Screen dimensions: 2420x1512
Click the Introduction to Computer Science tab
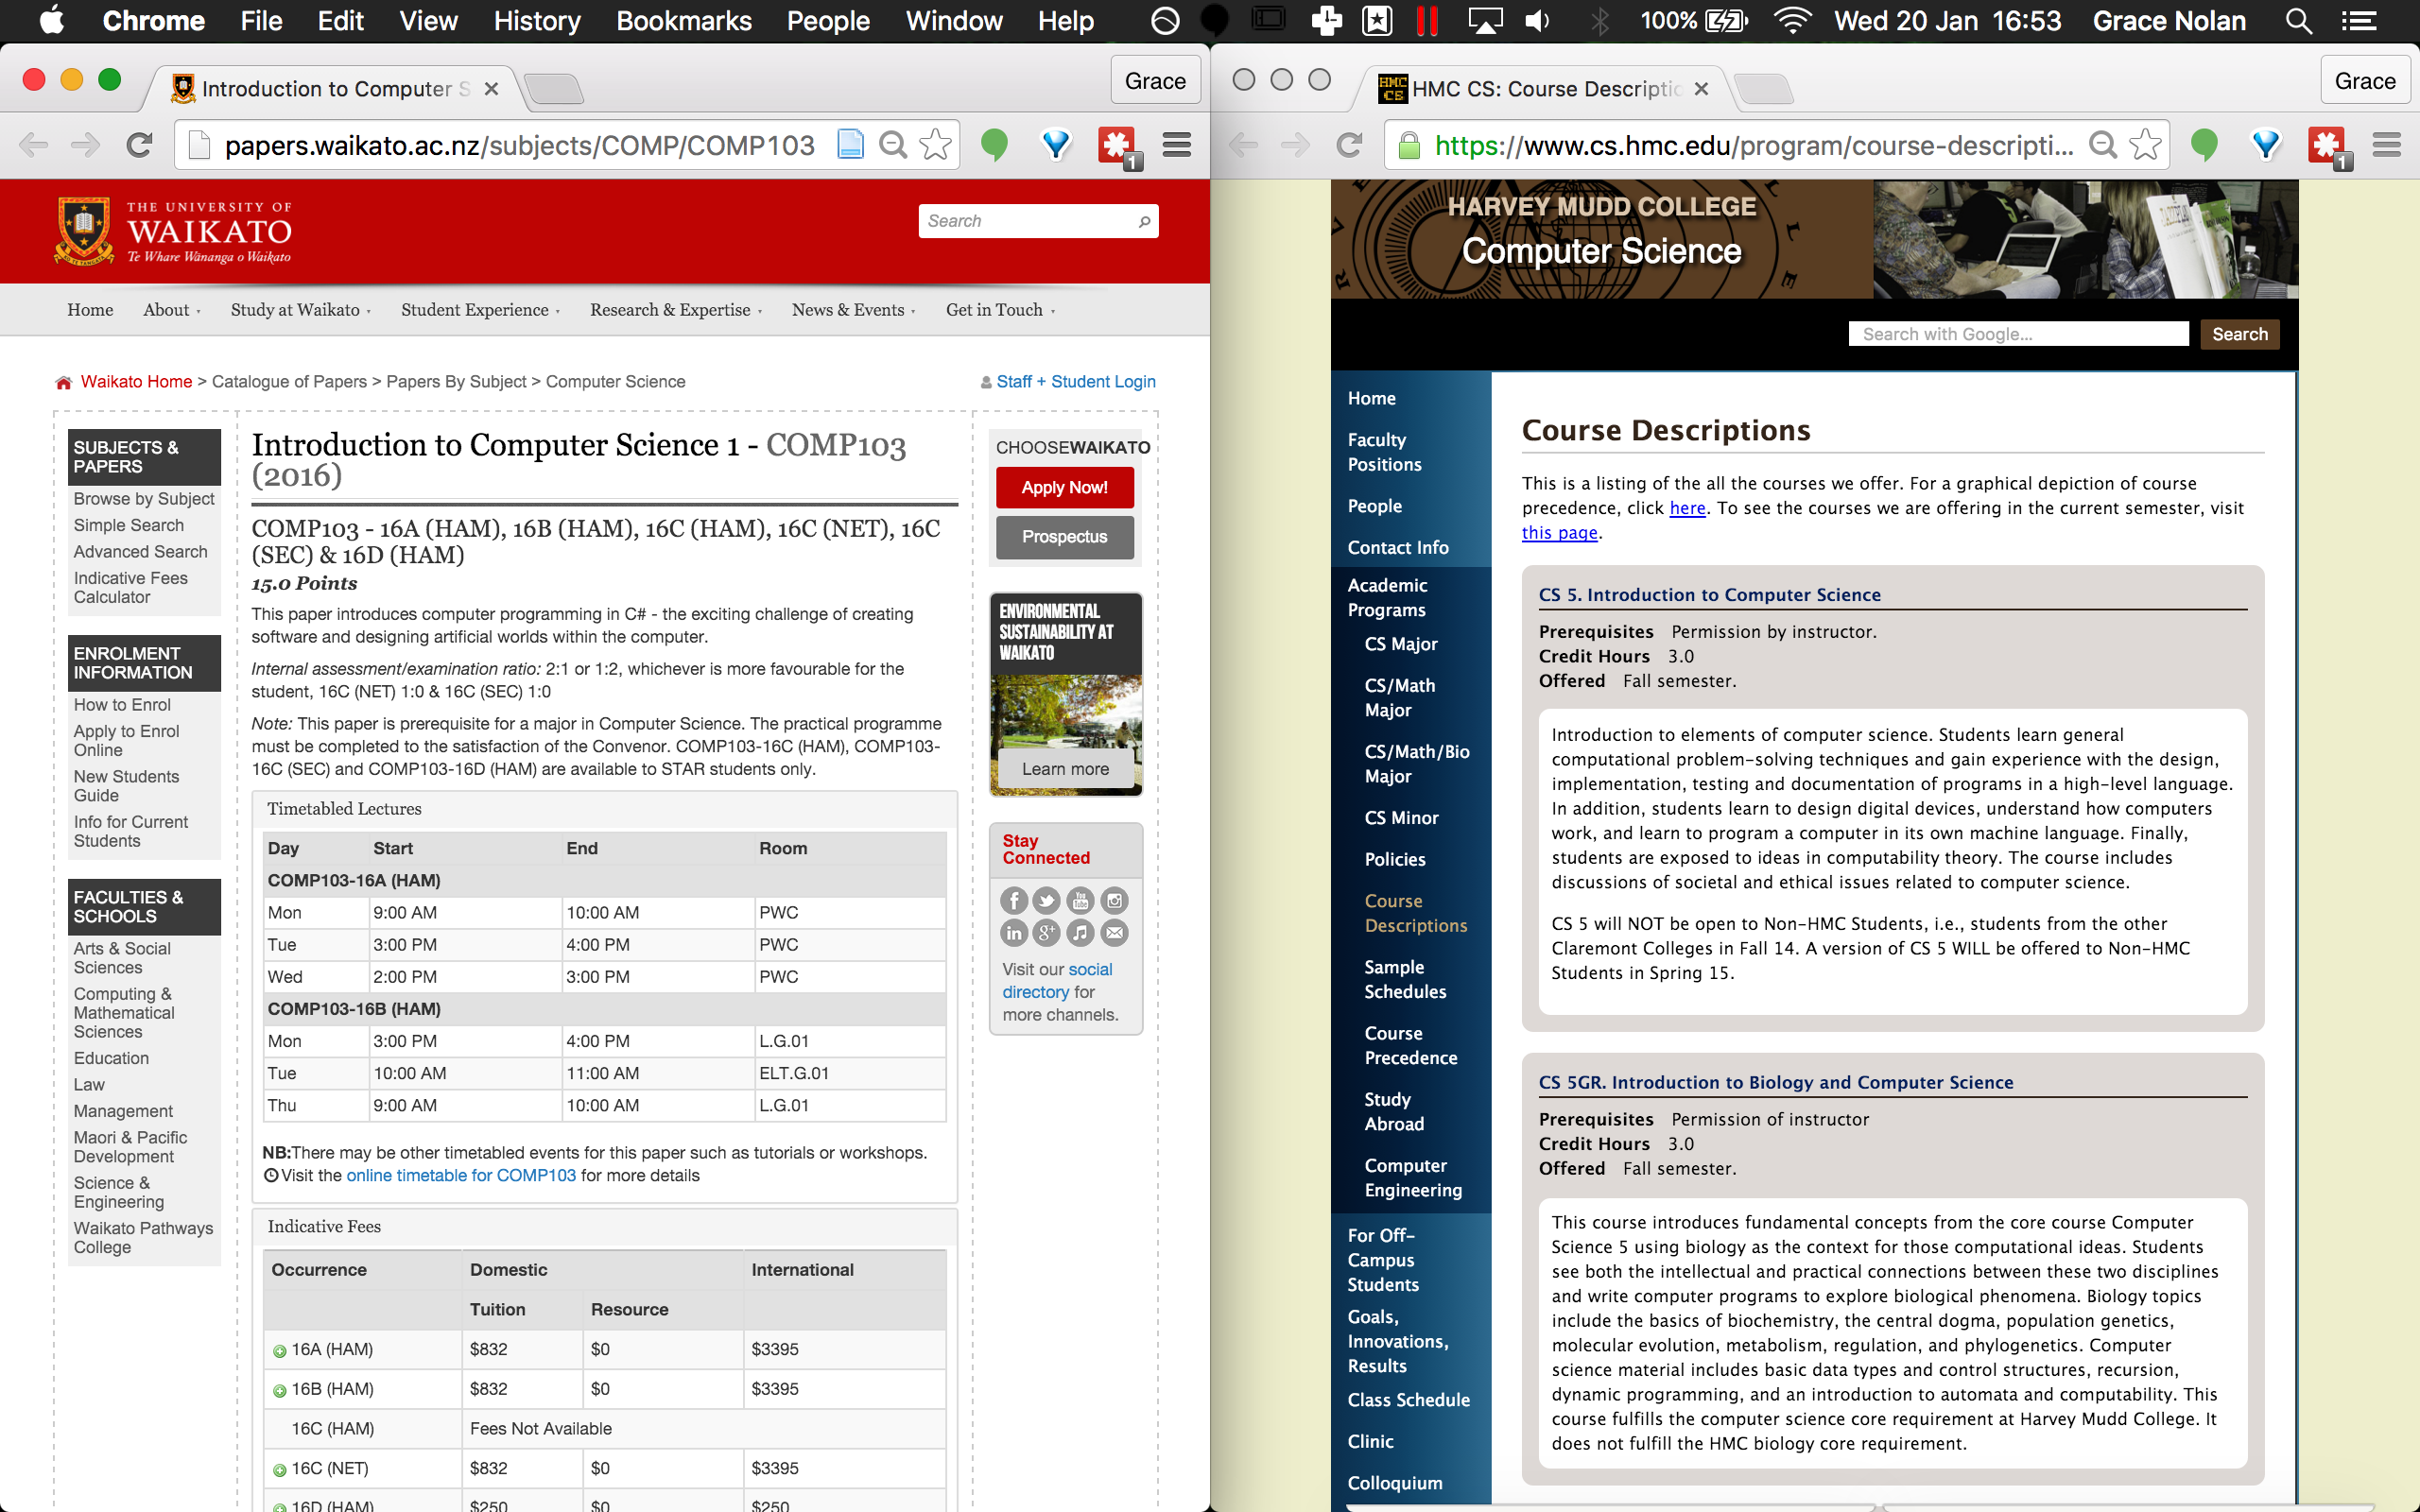point(324,87)
